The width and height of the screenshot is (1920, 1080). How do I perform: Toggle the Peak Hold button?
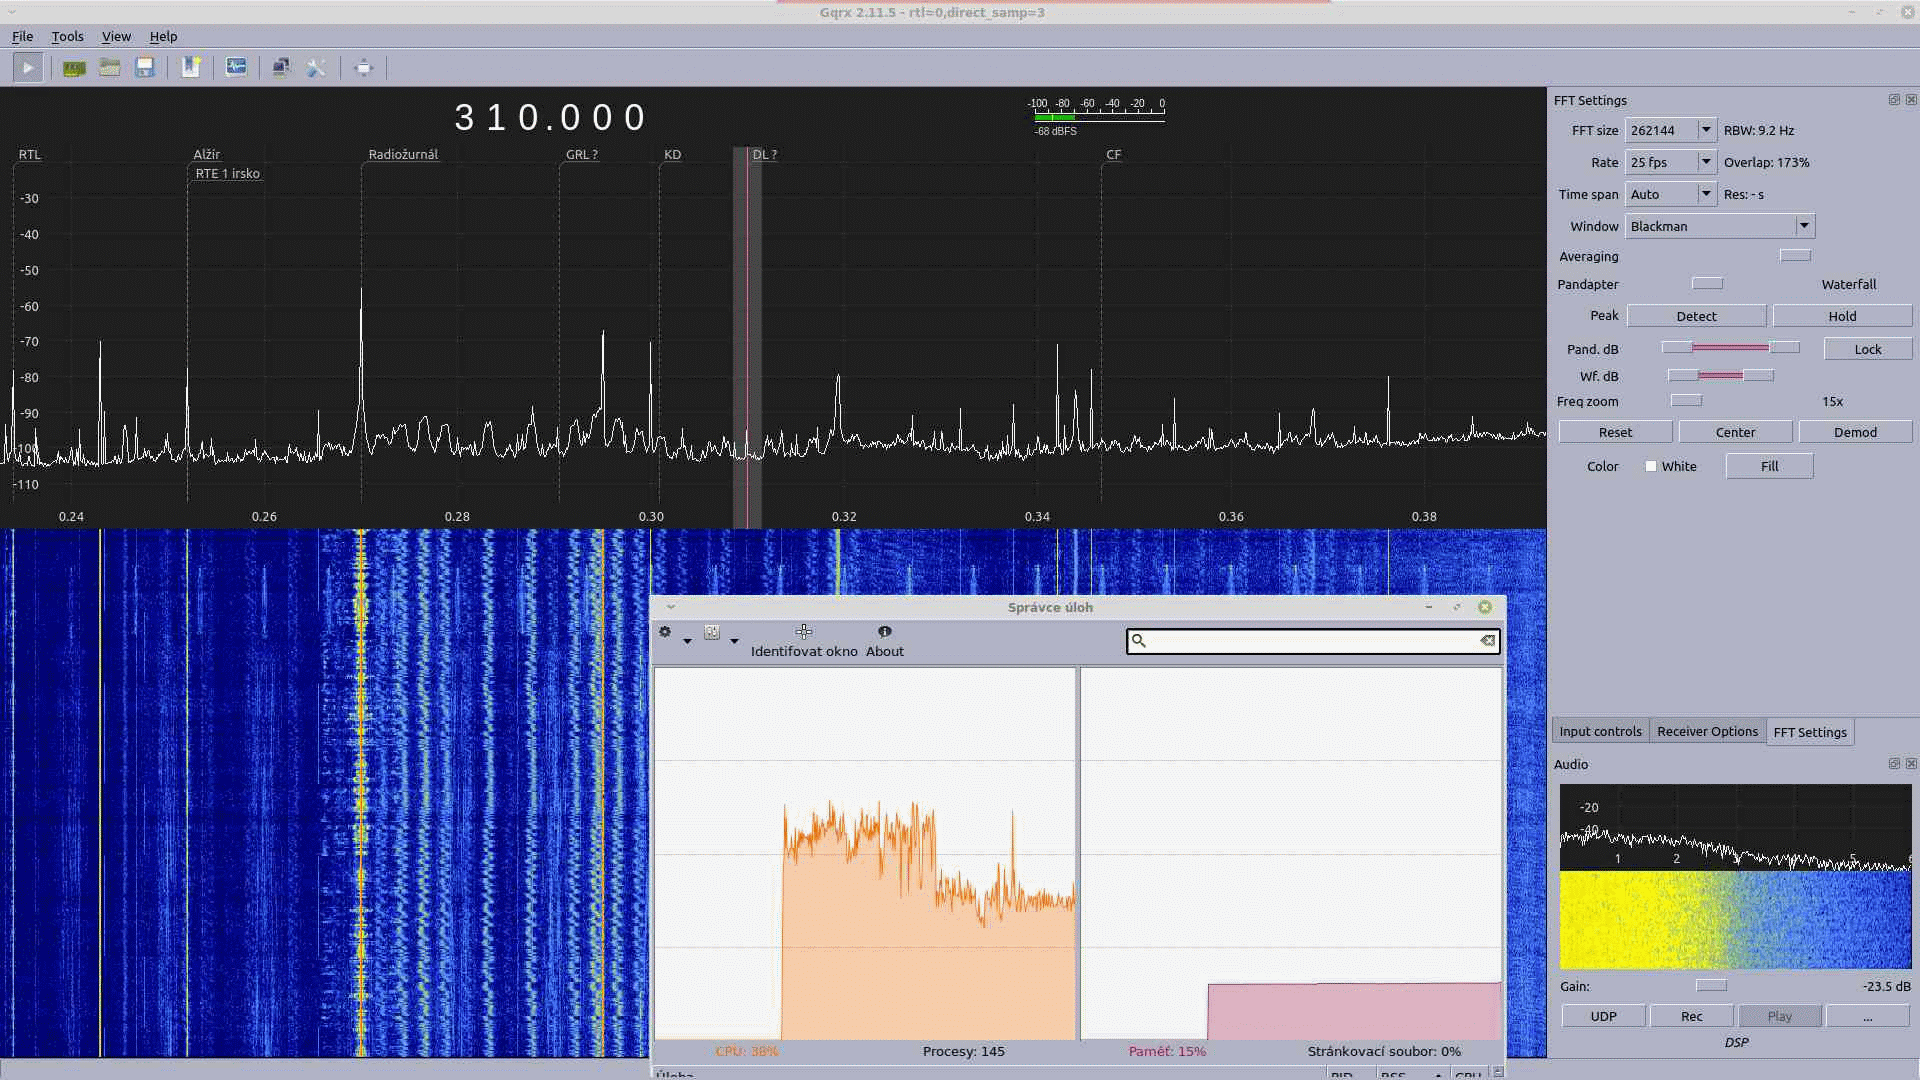[1841, 316]
